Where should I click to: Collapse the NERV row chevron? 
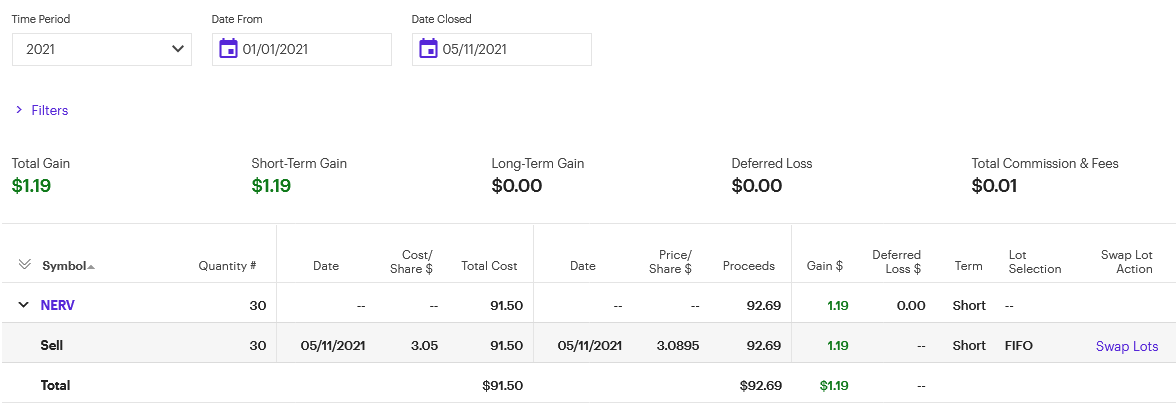click(x=24, y=305)
